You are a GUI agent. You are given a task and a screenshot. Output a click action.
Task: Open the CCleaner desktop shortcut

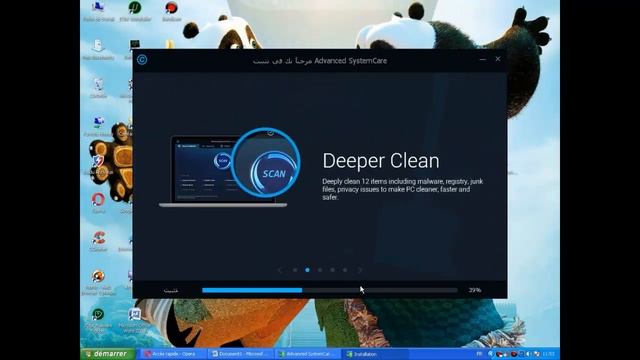click(98, 241)
